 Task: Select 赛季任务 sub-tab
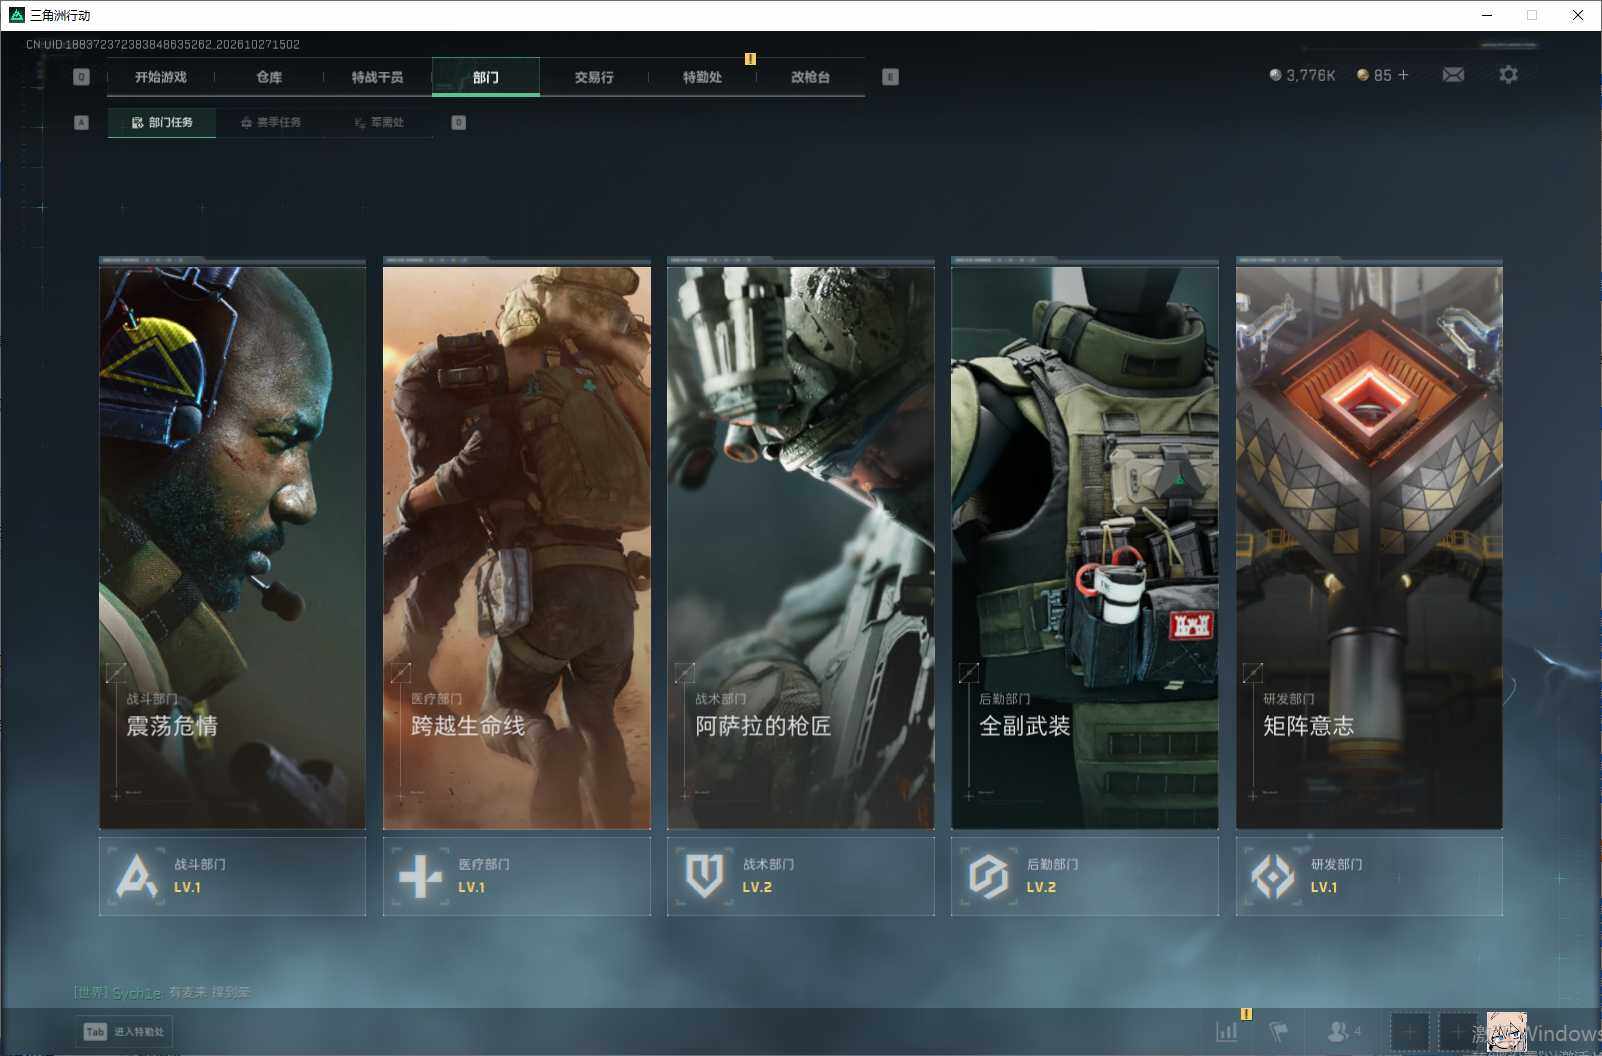270,122
